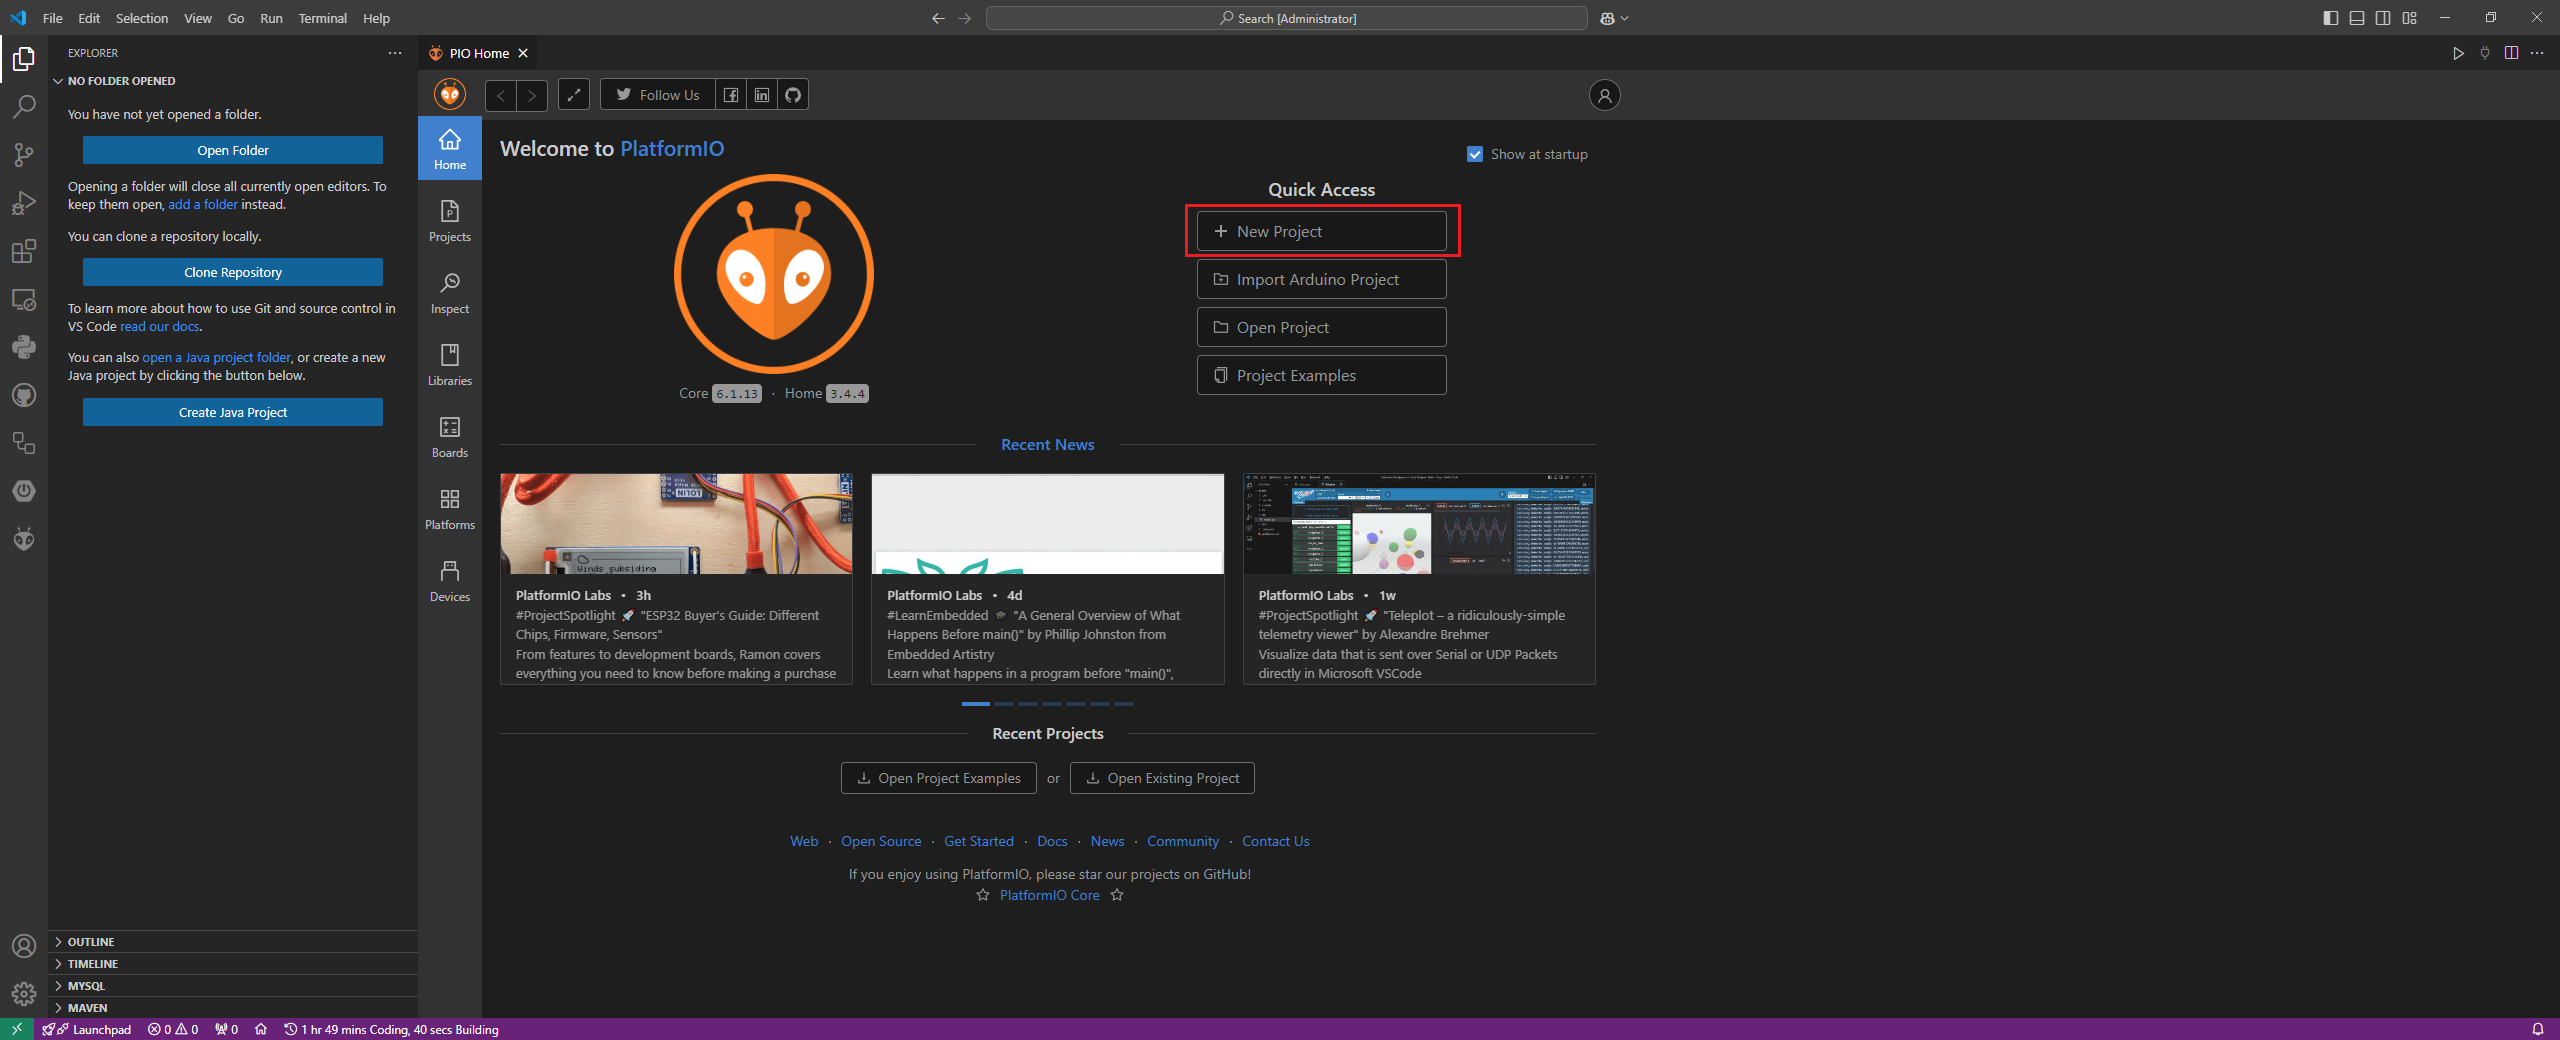
Task: Open PIO Platforms page
Action: [x=450, y=508]
